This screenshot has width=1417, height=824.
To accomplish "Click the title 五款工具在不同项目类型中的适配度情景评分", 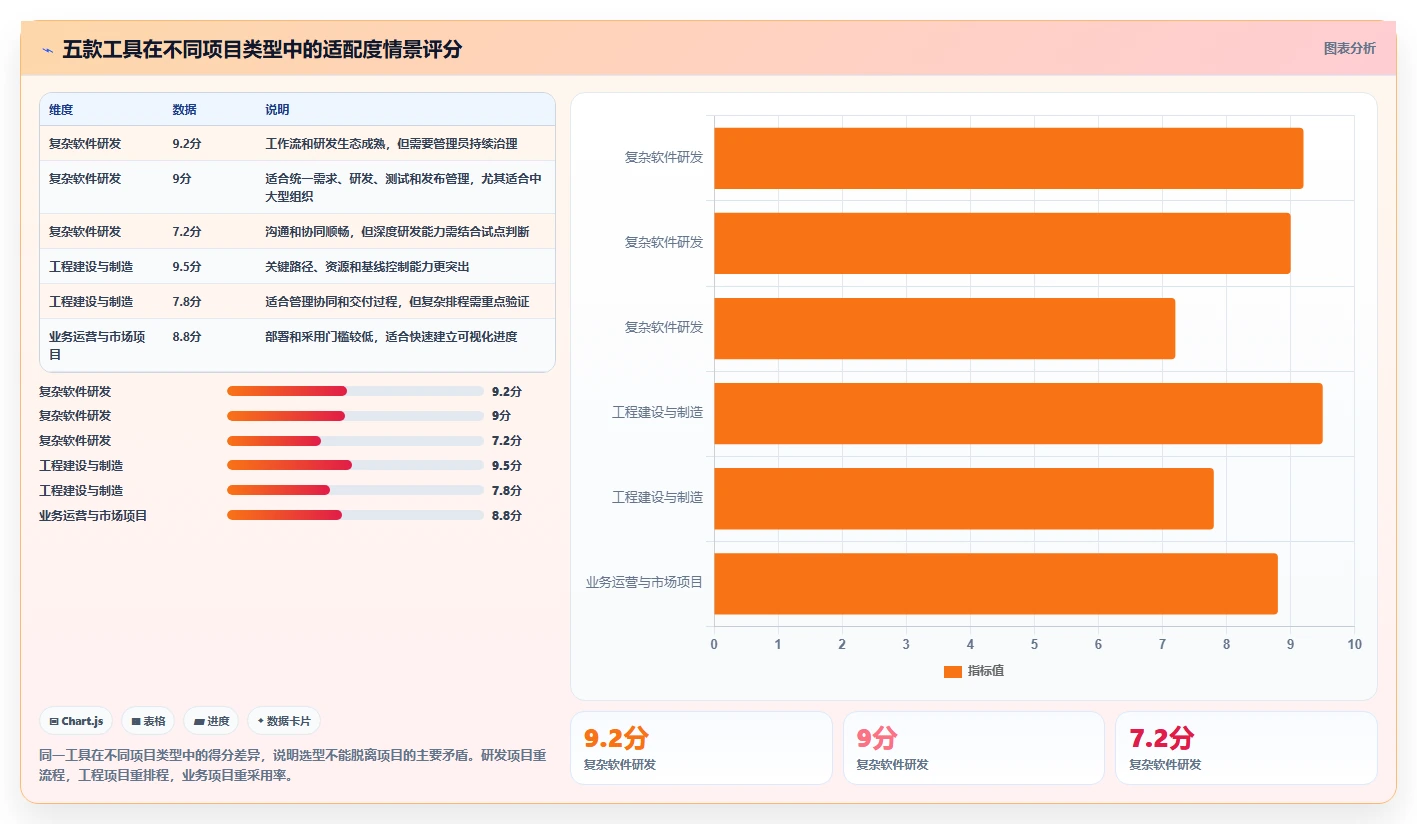I will [x=262, y=49].
